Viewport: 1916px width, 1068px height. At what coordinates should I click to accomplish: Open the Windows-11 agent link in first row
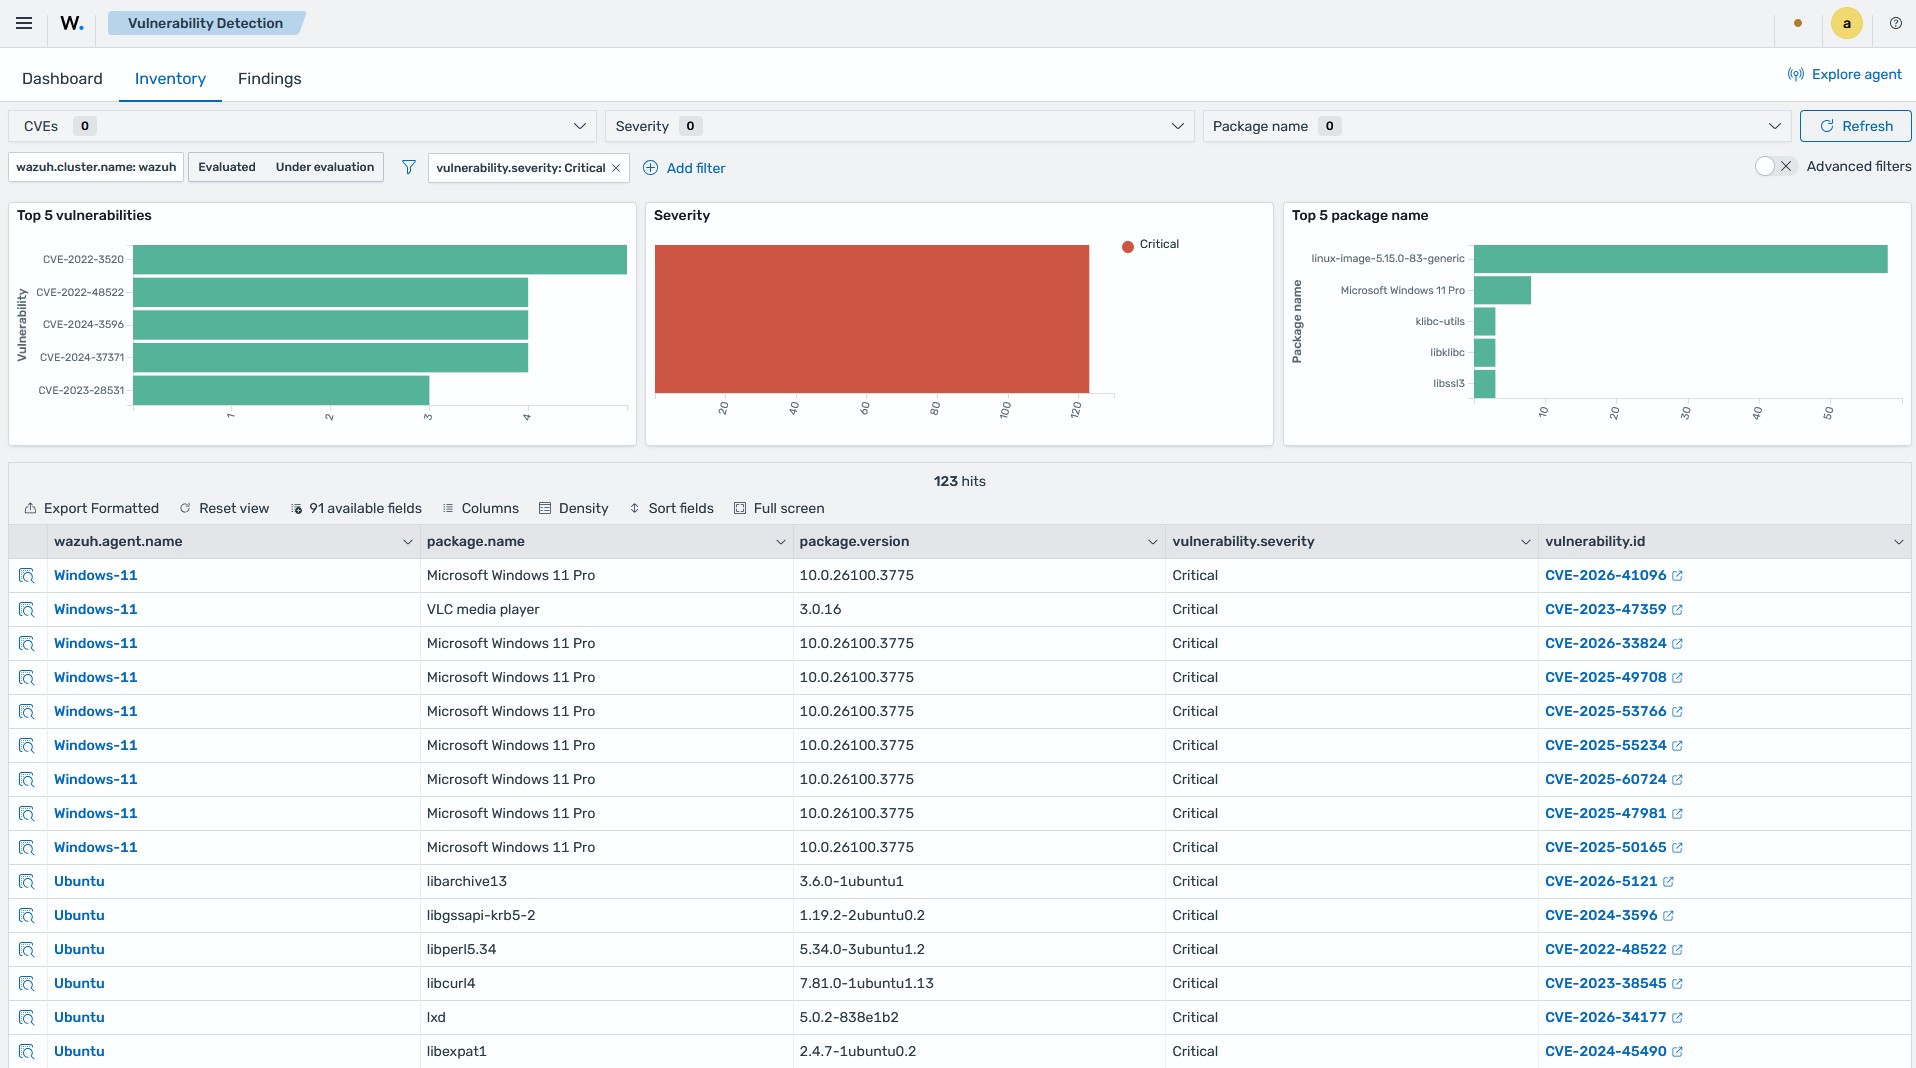96,576
